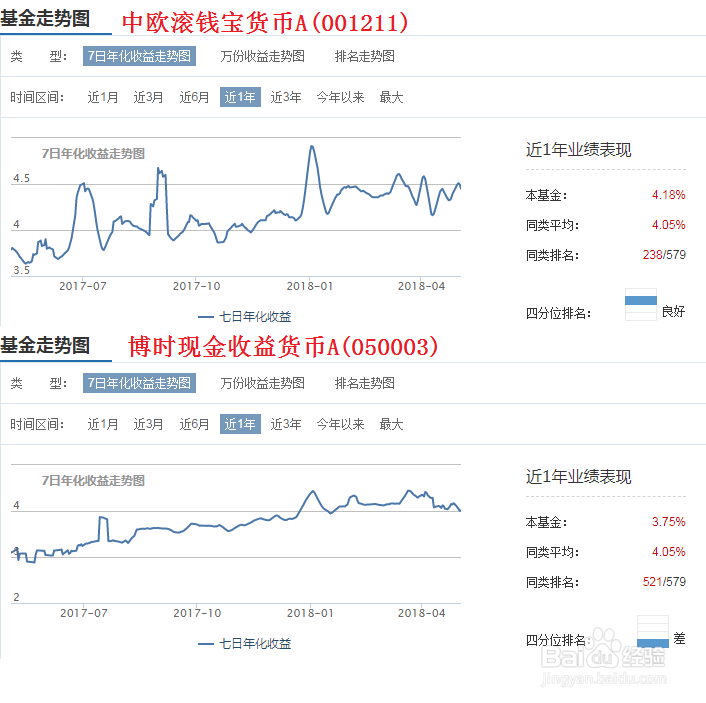The image size is (706, 703).
Task: Open 排名走势图 tab in 中欧滚钱宝货币A panel
Action: click(365, 56)
